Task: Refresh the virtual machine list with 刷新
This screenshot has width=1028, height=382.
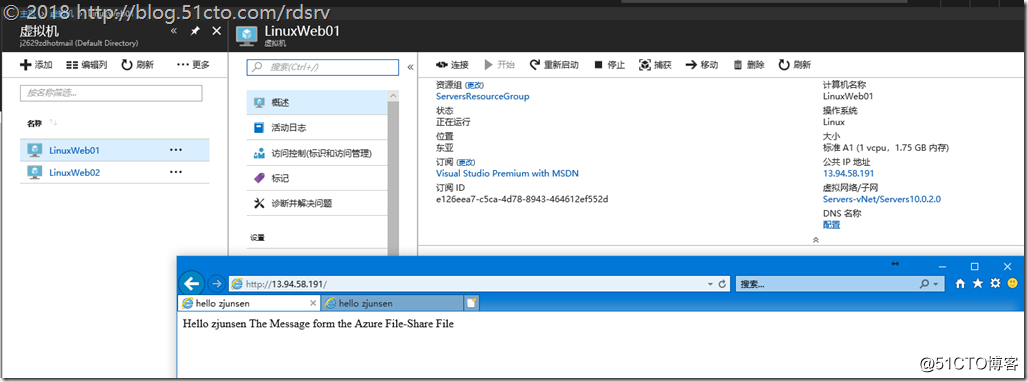Action: (x=138, y=64)
